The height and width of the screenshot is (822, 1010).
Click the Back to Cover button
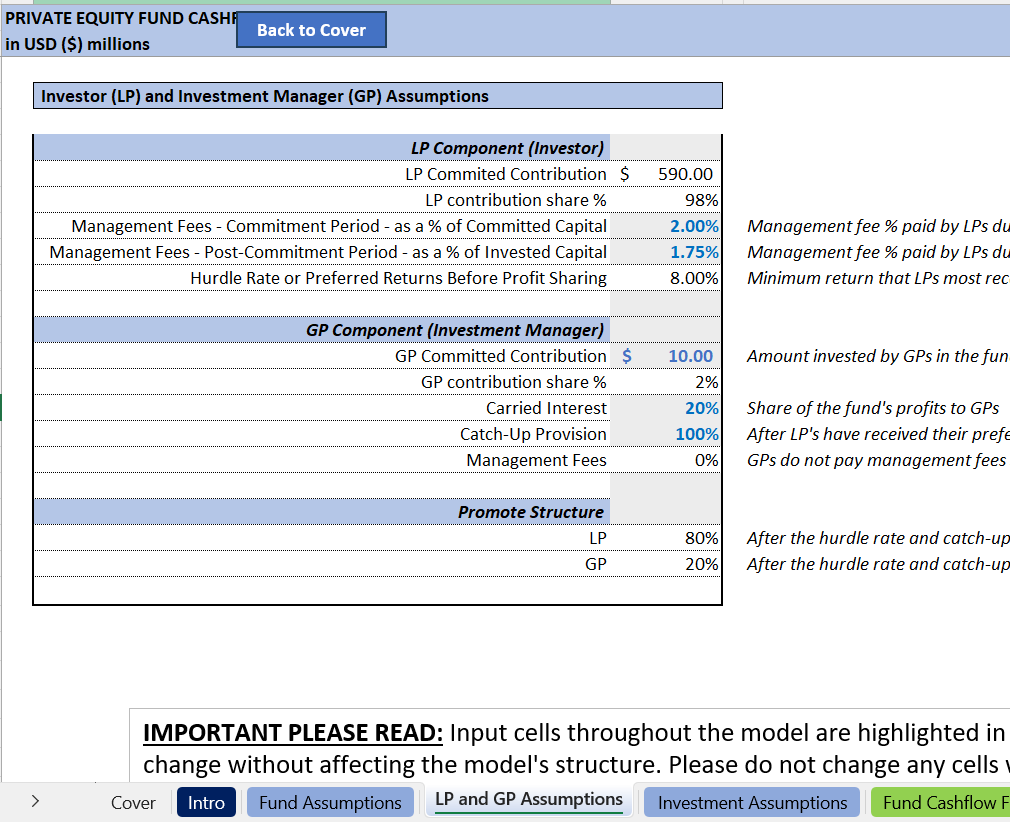(x=312, y=30)
